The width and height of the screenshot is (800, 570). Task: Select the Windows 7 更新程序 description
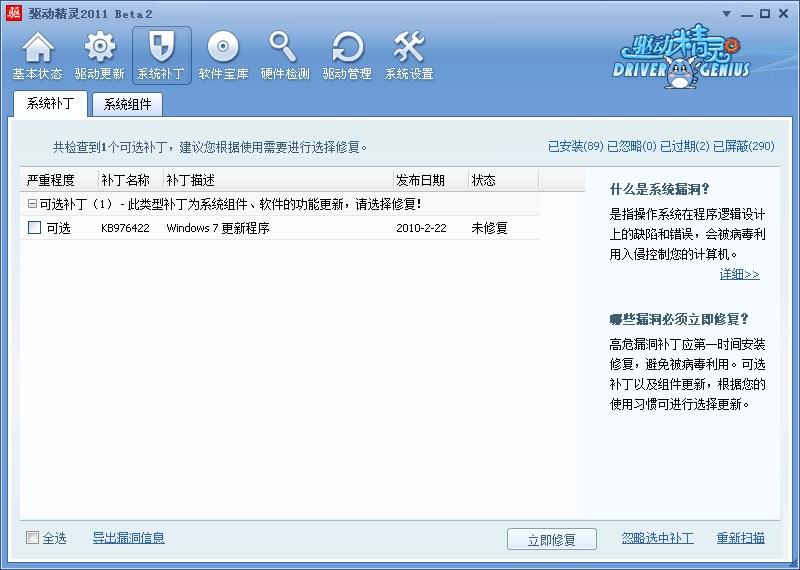[x=218, y=228]
